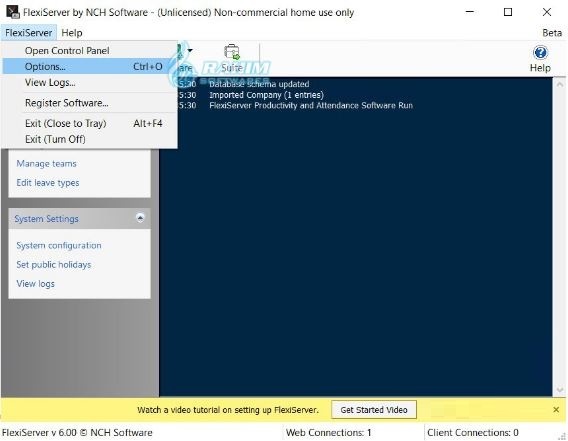Click the Client Connections: 0 status
This screenshot has width=568, height=441.
click(x=473, y=433)
